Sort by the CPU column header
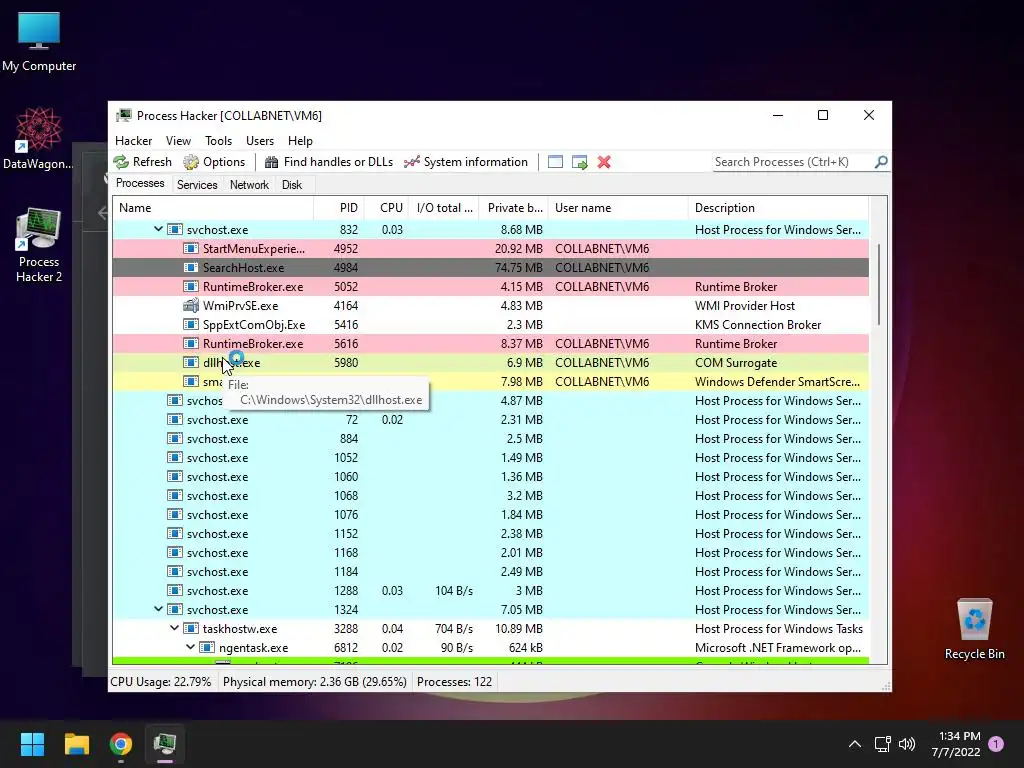This screenshot has height=768, width=1024. pyautogui.click(x=386, y=208)
